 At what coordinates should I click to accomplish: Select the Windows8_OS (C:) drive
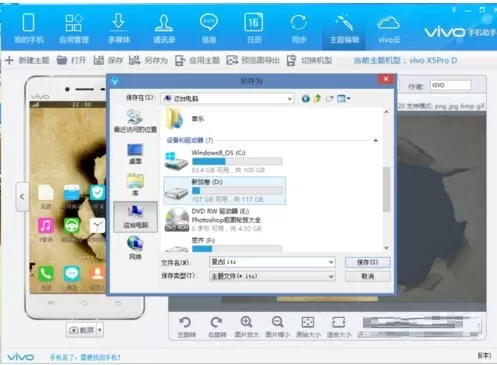(224, 162)
